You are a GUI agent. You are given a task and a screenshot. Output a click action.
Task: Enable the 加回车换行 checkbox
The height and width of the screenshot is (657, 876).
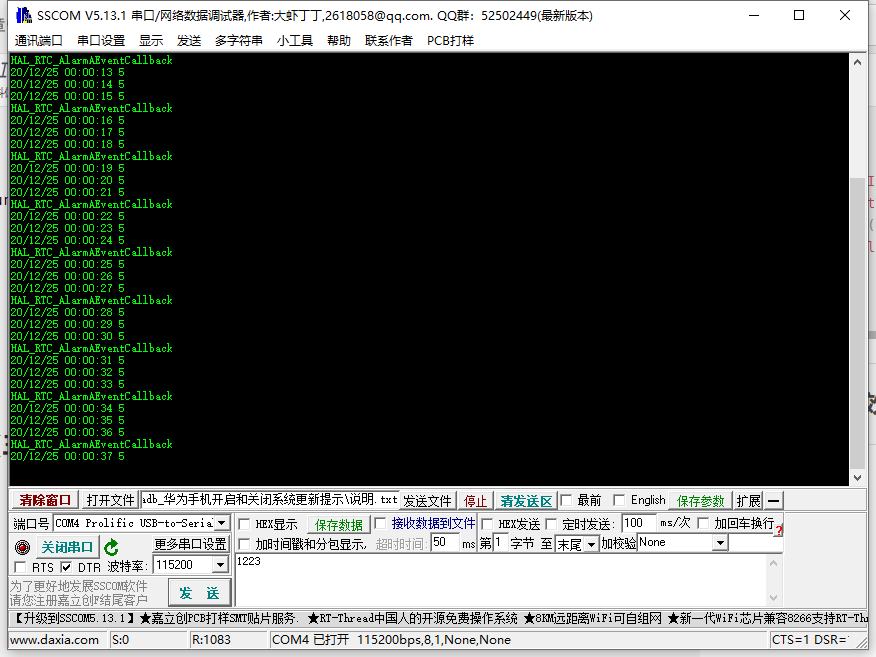pyautogui.click(x=703, y=523)
